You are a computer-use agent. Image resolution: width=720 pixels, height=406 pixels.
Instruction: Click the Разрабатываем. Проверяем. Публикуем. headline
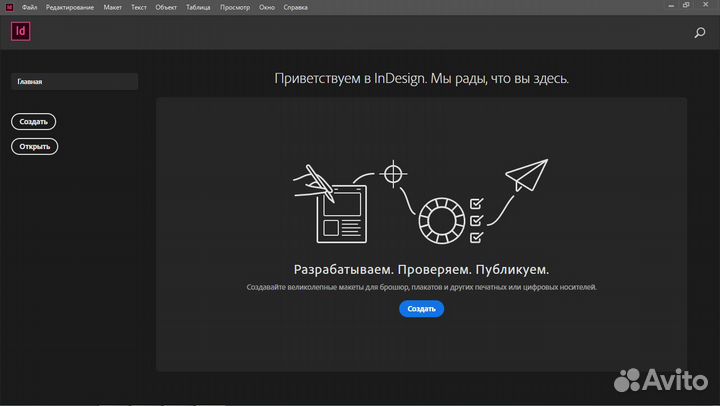[x=422, y=269]
